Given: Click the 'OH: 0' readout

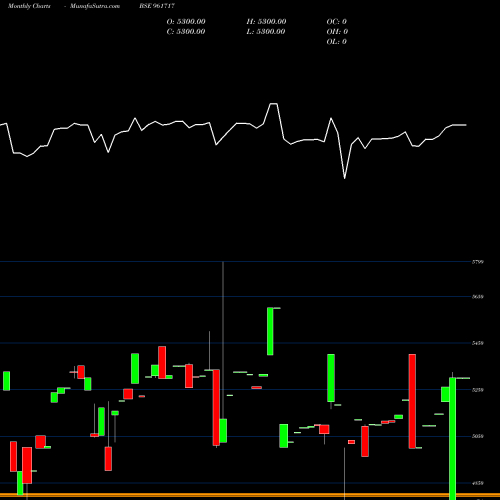Looking at the screenshot, I should (337, 32).
